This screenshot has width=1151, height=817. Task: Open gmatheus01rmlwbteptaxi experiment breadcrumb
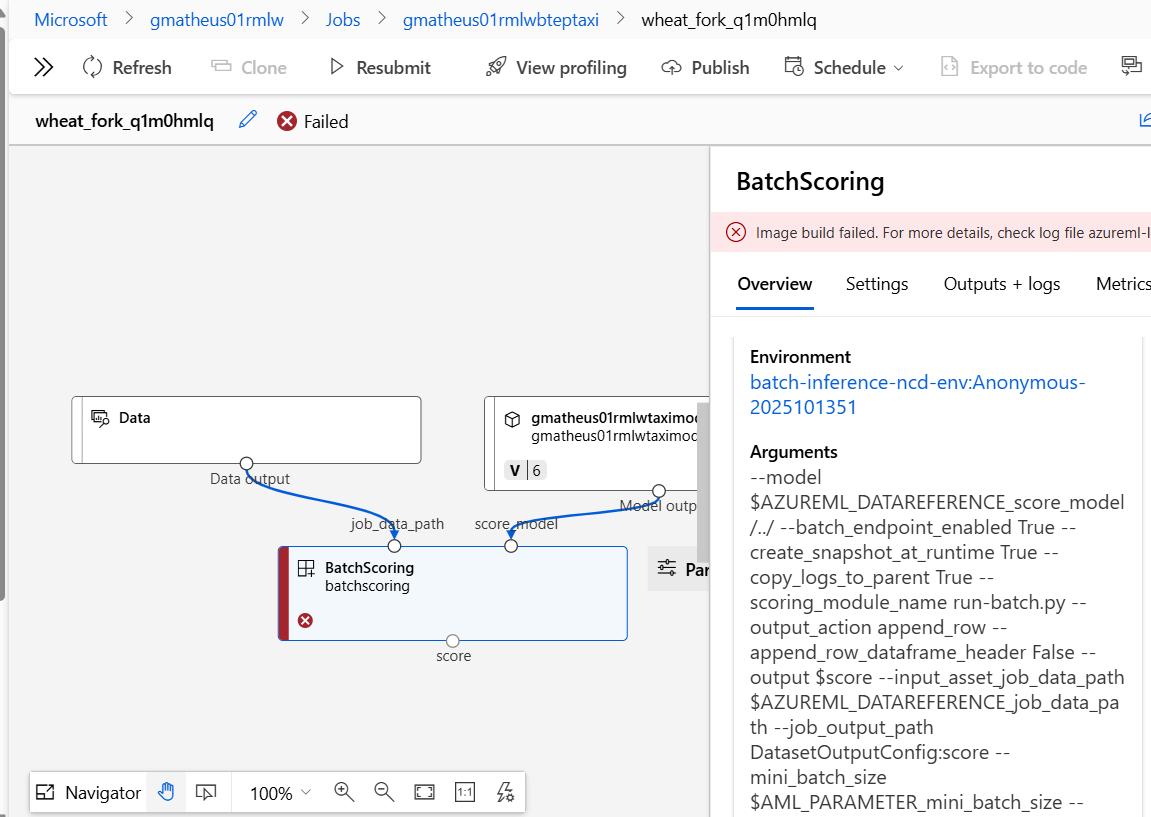(x=501, y=20)
